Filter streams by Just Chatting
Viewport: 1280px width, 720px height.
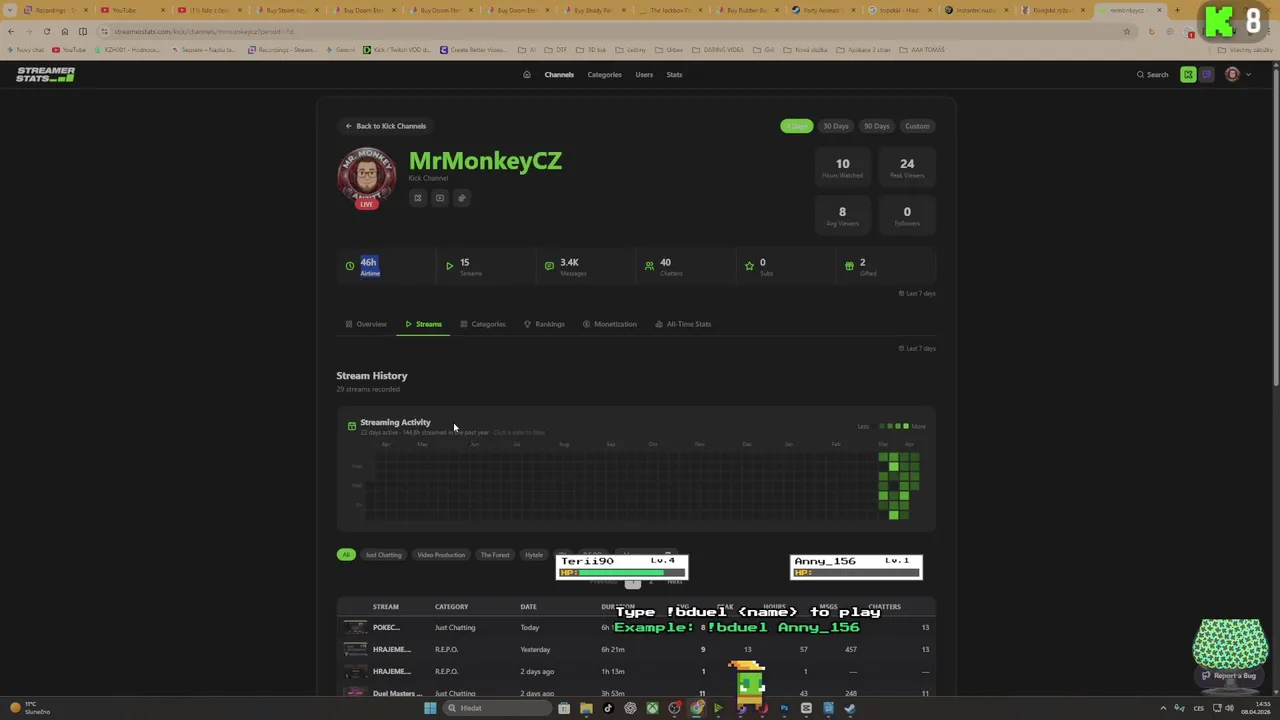[383, 555]
